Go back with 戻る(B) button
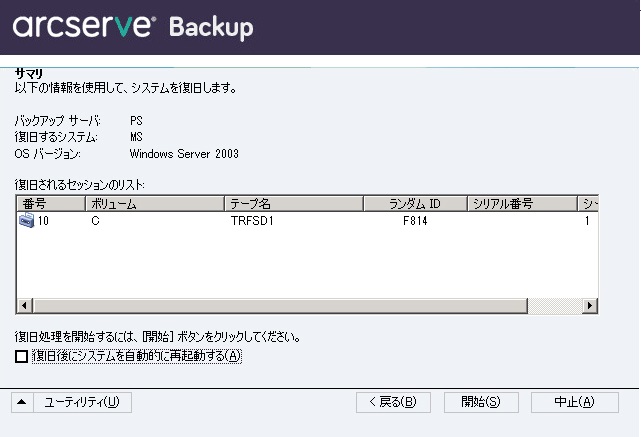The width and height of the screenshot is (641, 437). 393,402
